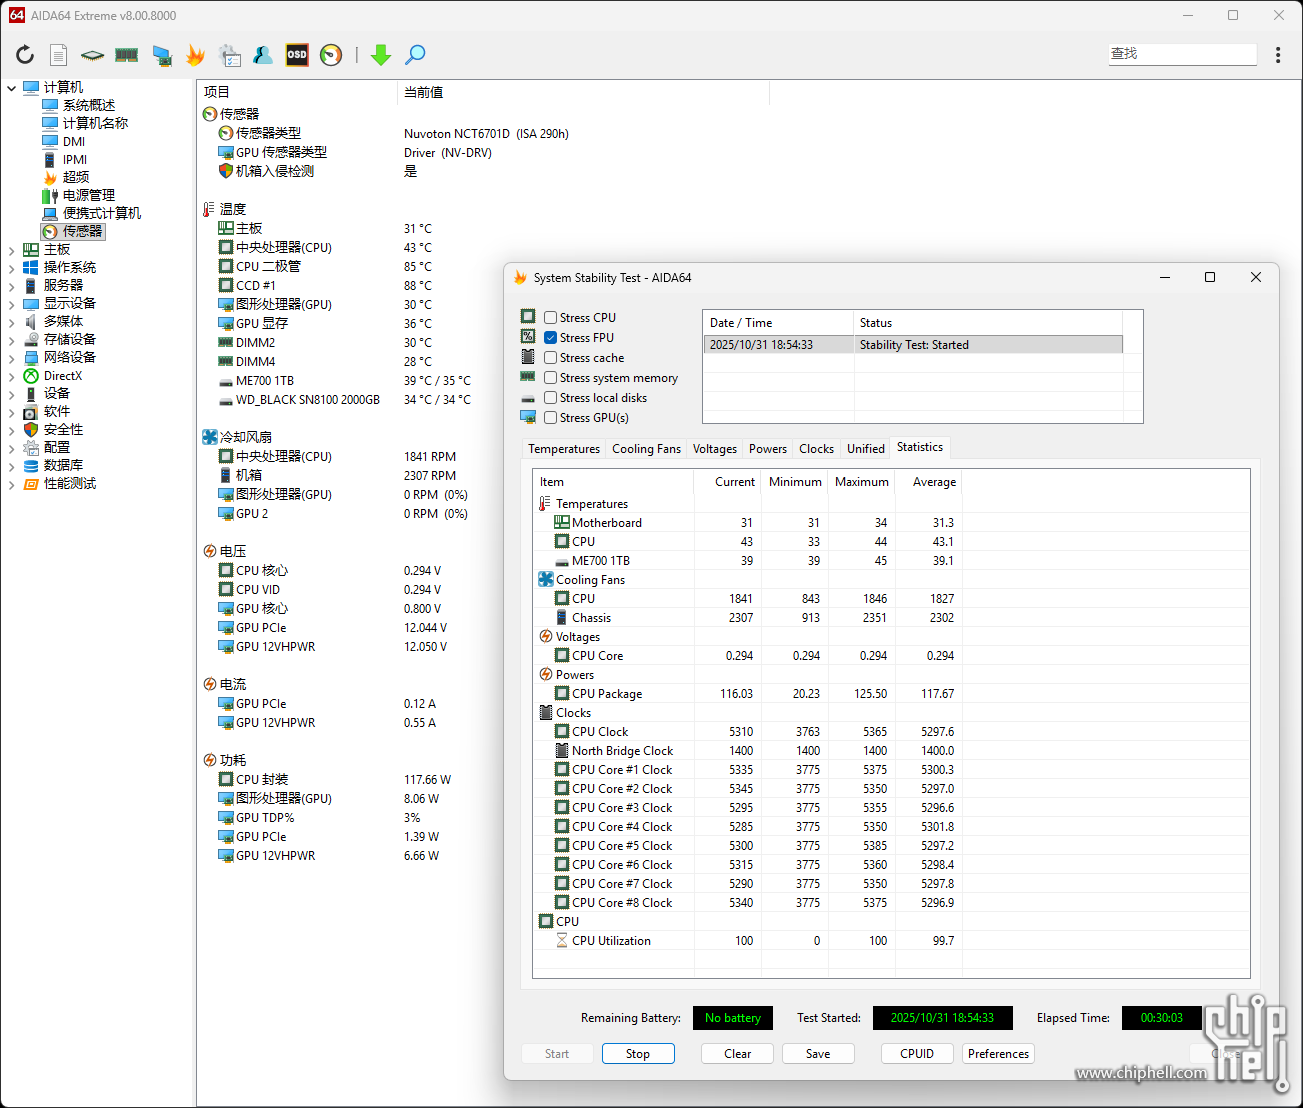Screen dimensions: 1303x1108
Task: Switch to the Voltages tab
Action: (x=714, y=449)
